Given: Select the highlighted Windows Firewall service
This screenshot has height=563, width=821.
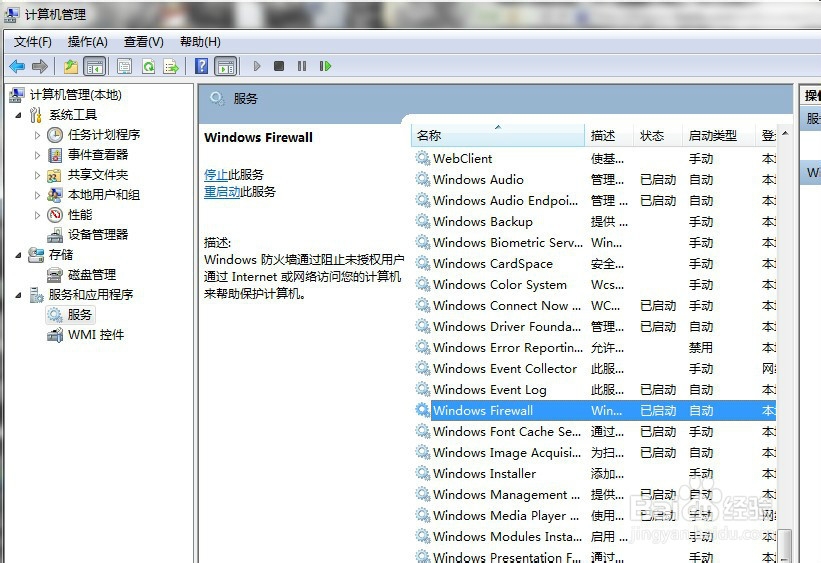Looking at the screenshot, I should point(595,411).
